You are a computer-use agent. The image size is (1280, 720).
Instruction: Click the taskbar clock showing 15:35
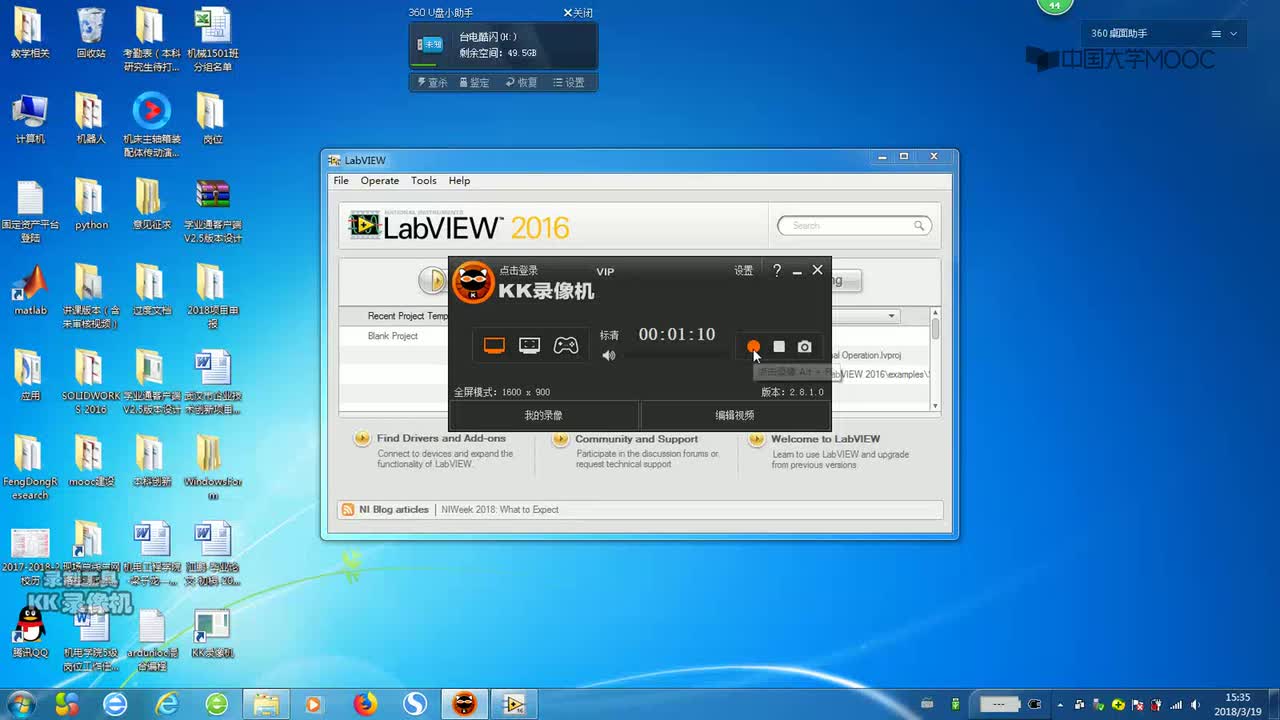pyautogui.click(x=1238, y=704)
